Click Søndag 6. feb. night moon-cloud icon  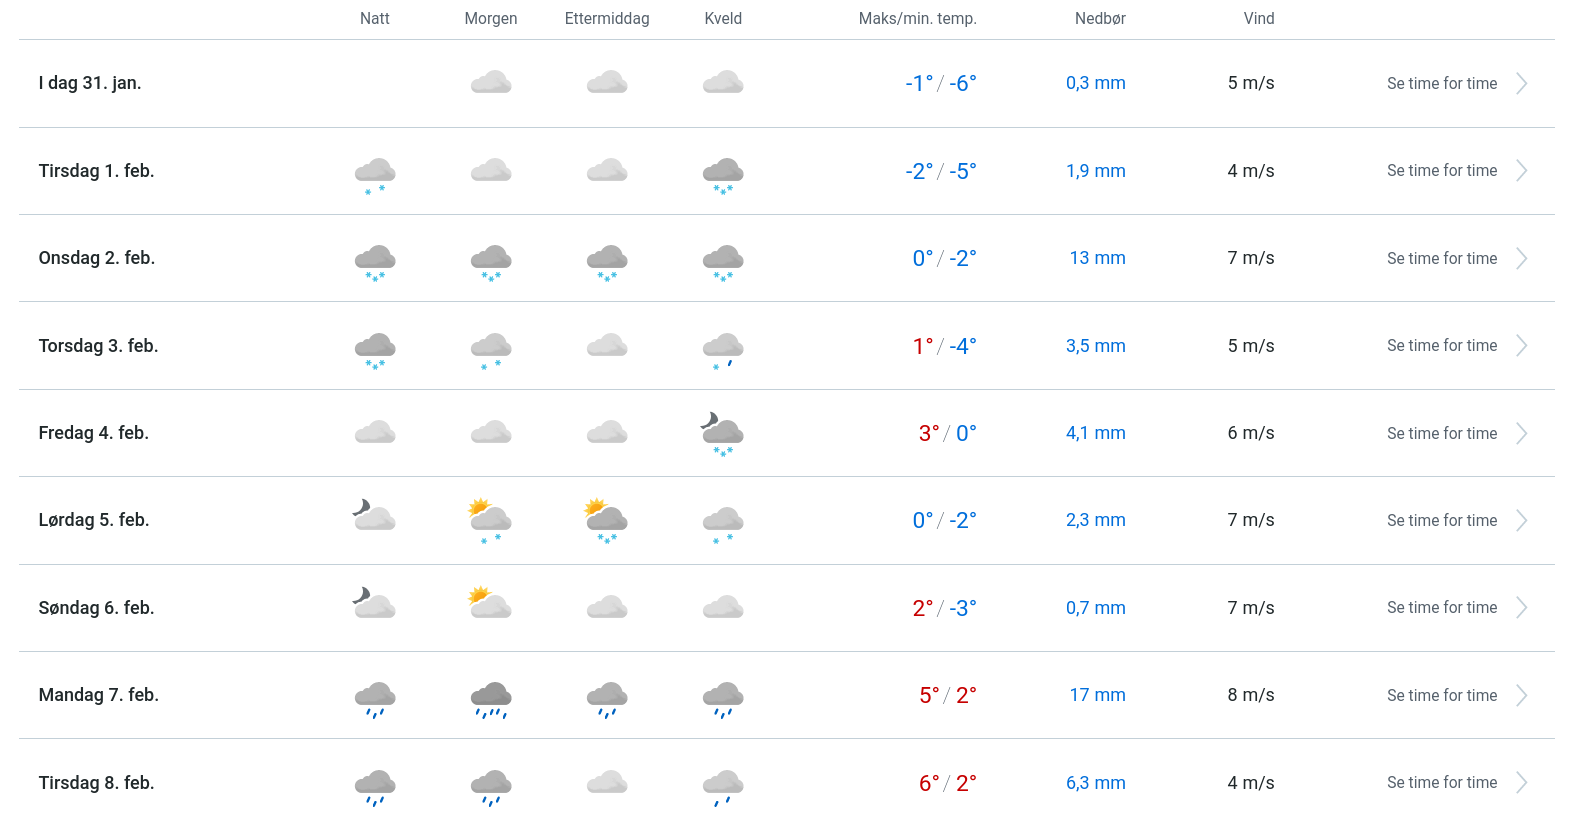click(374, 604)
